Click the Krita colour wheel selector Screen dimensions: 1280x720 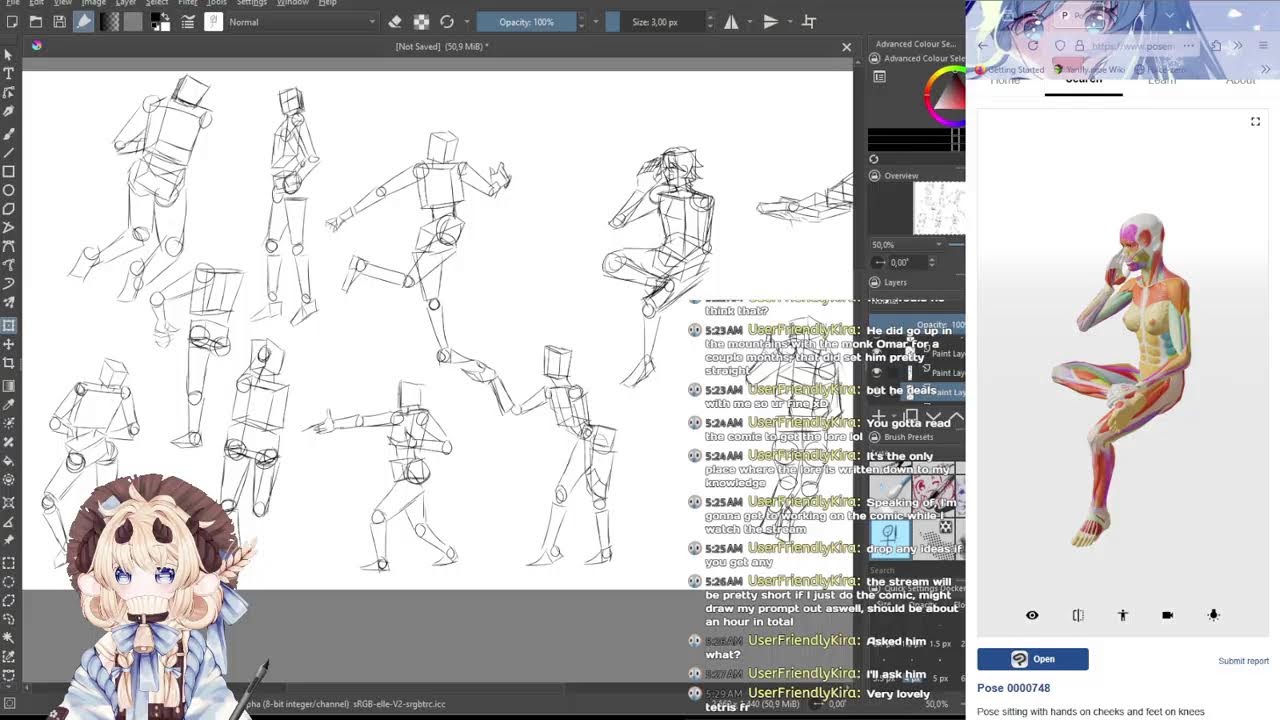pyautogui.click(x=944, y=95)
